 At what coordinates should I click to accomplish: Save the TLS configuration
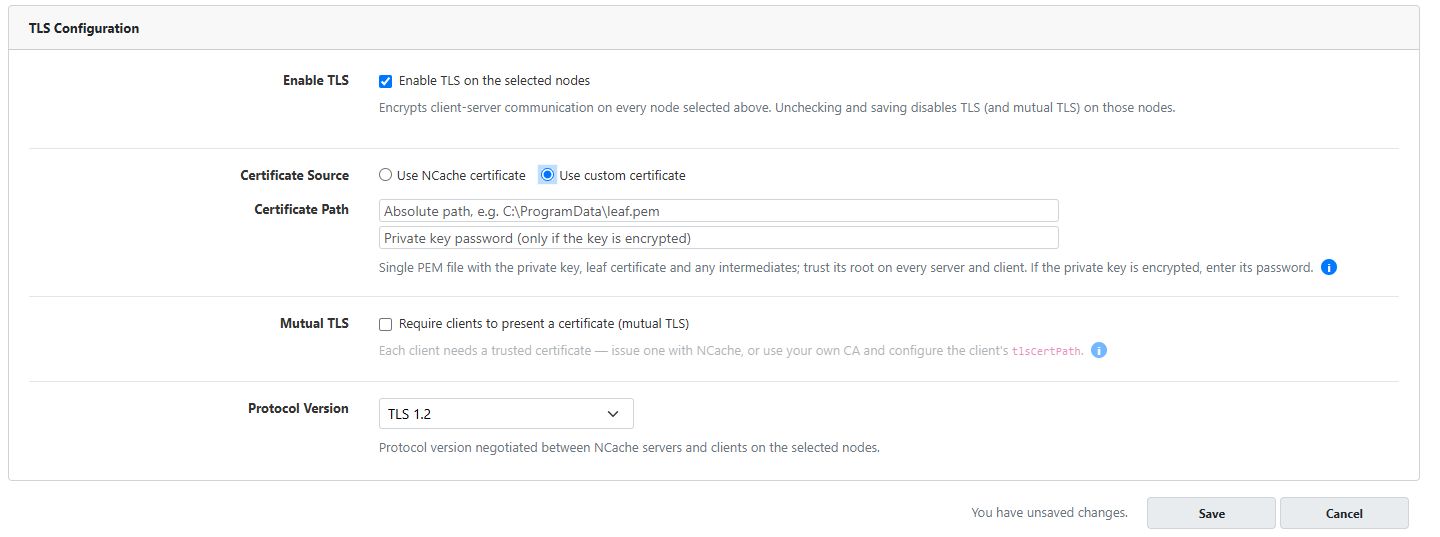pyautogui.click(x=1211, y=513)
